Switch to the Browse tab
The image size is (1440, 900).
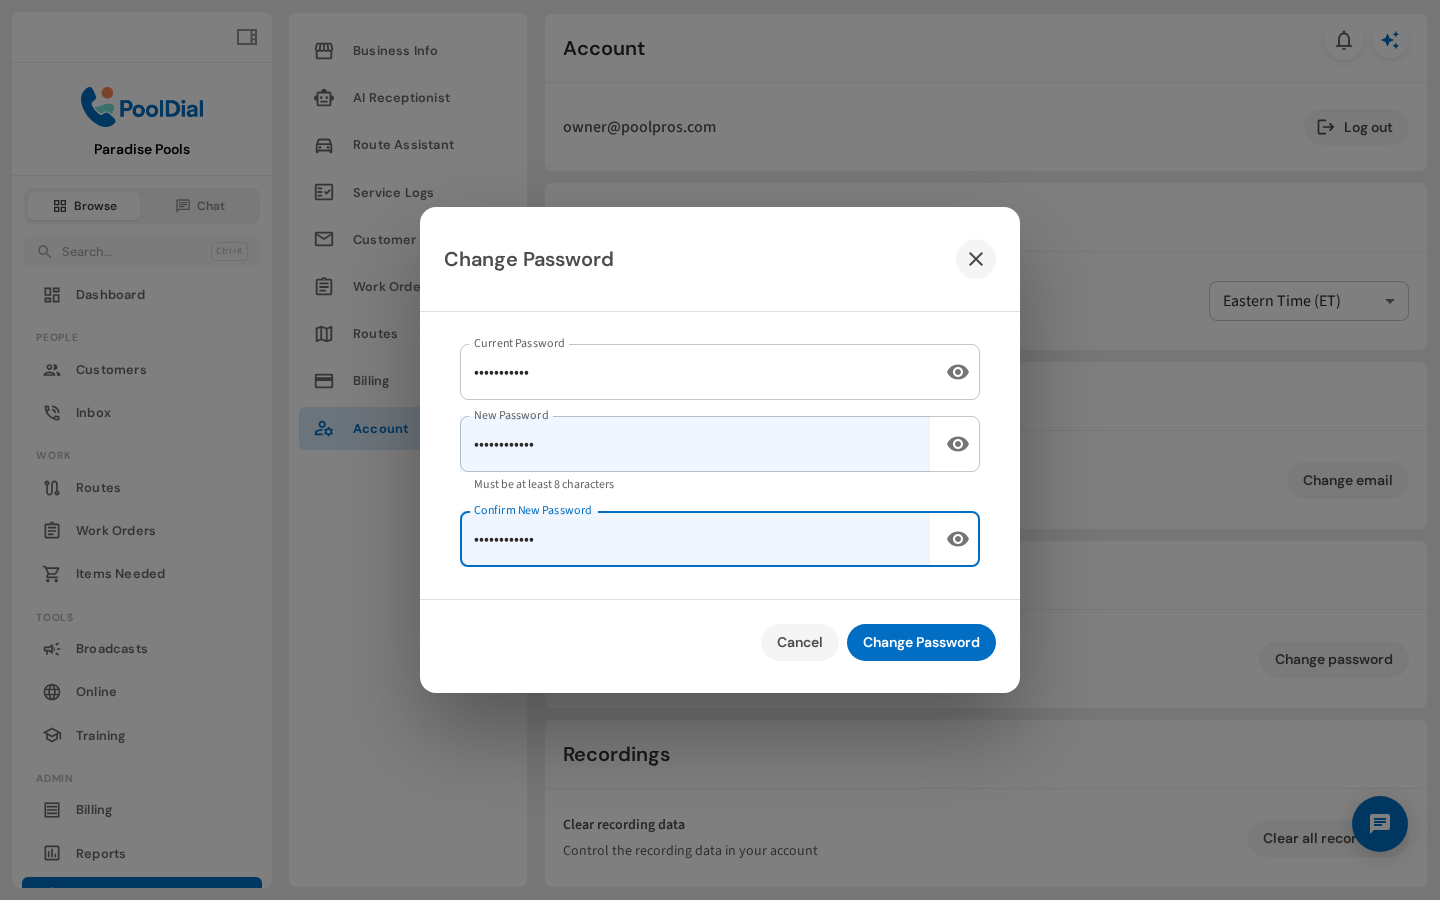84,206
